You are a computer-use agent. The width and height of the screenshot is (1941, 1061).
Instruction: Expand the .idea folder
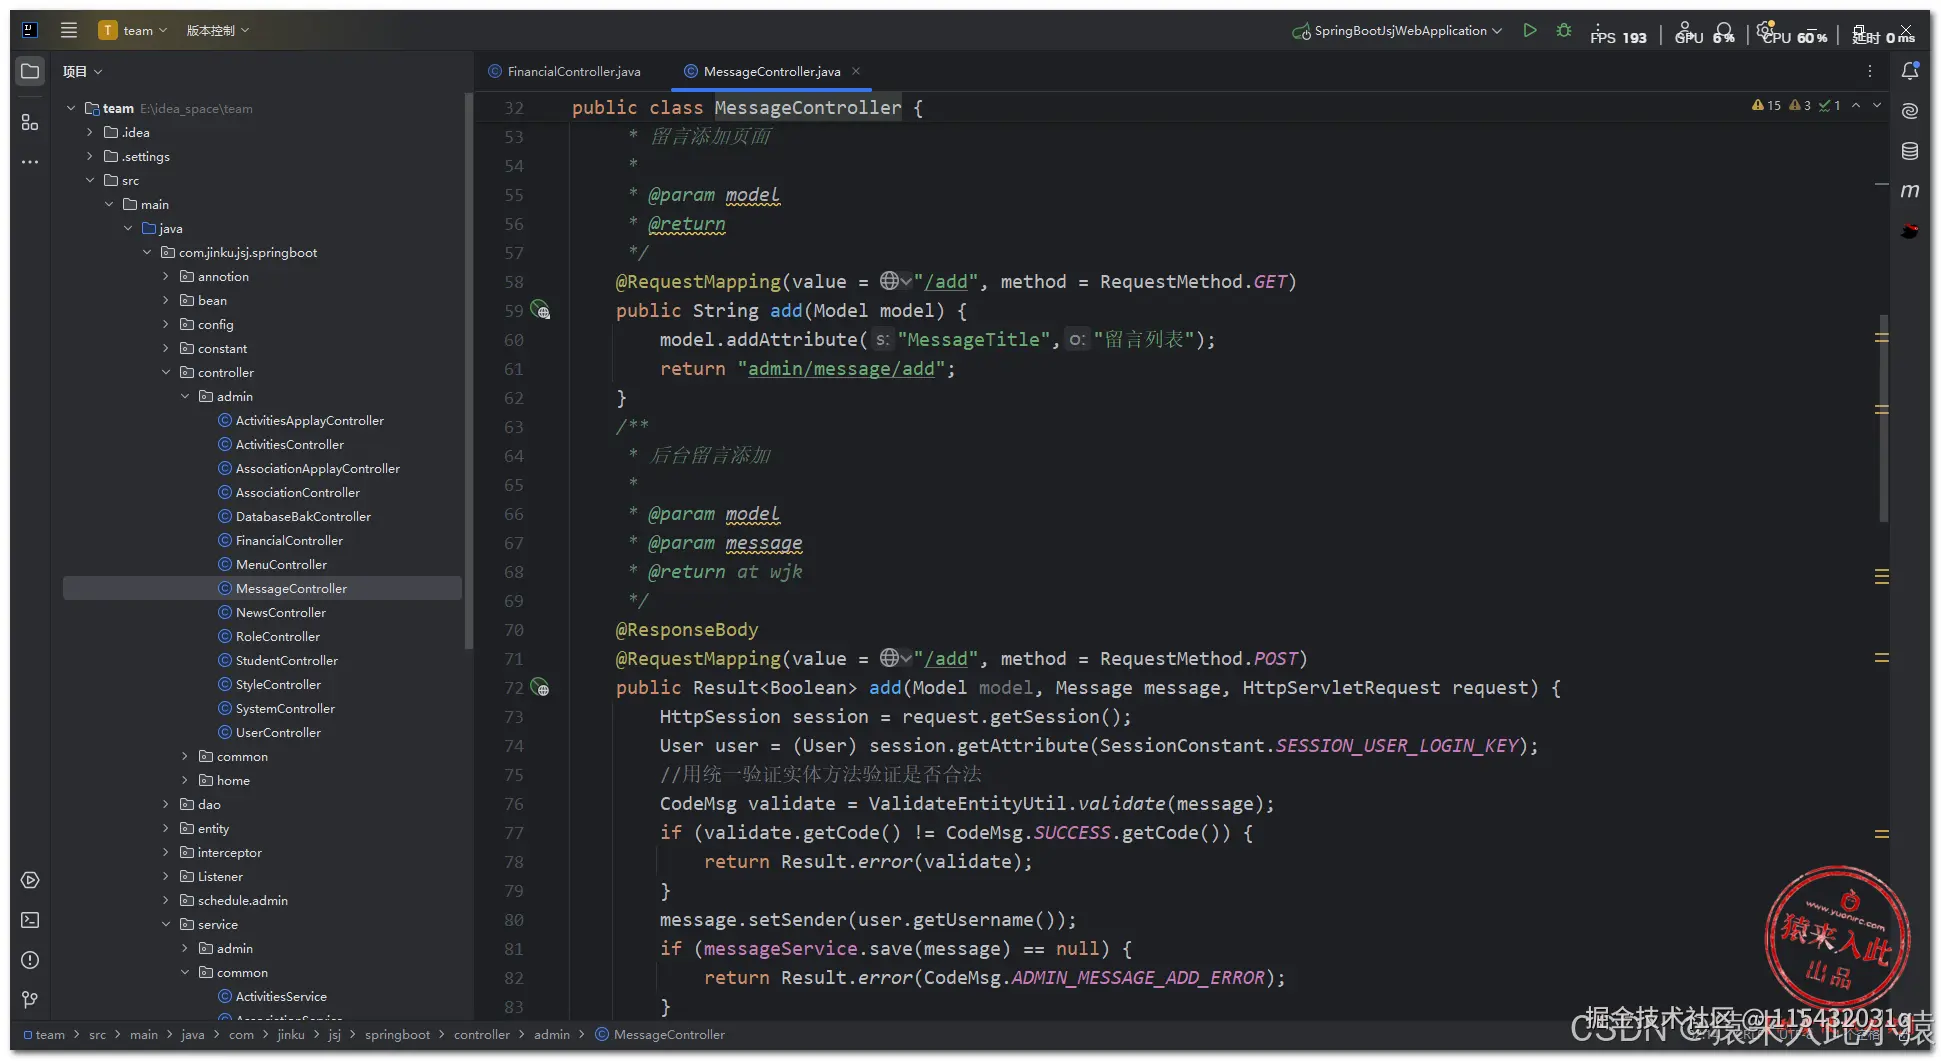90,132
